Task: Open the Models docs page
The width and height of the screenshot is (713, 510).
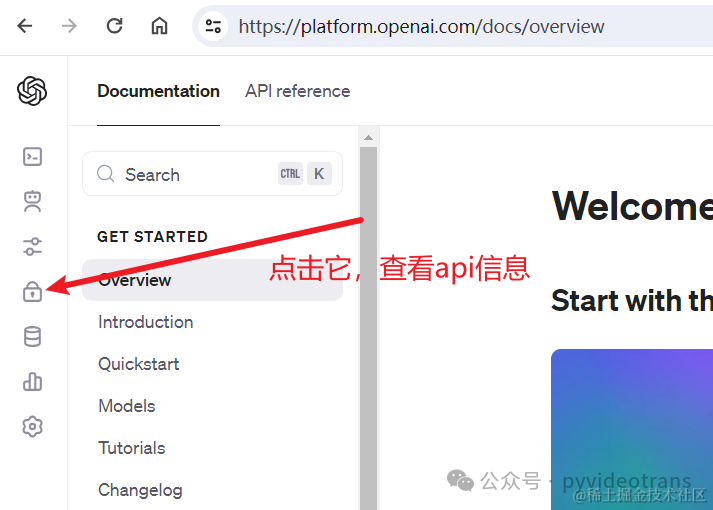Action: tap(127, 406)
